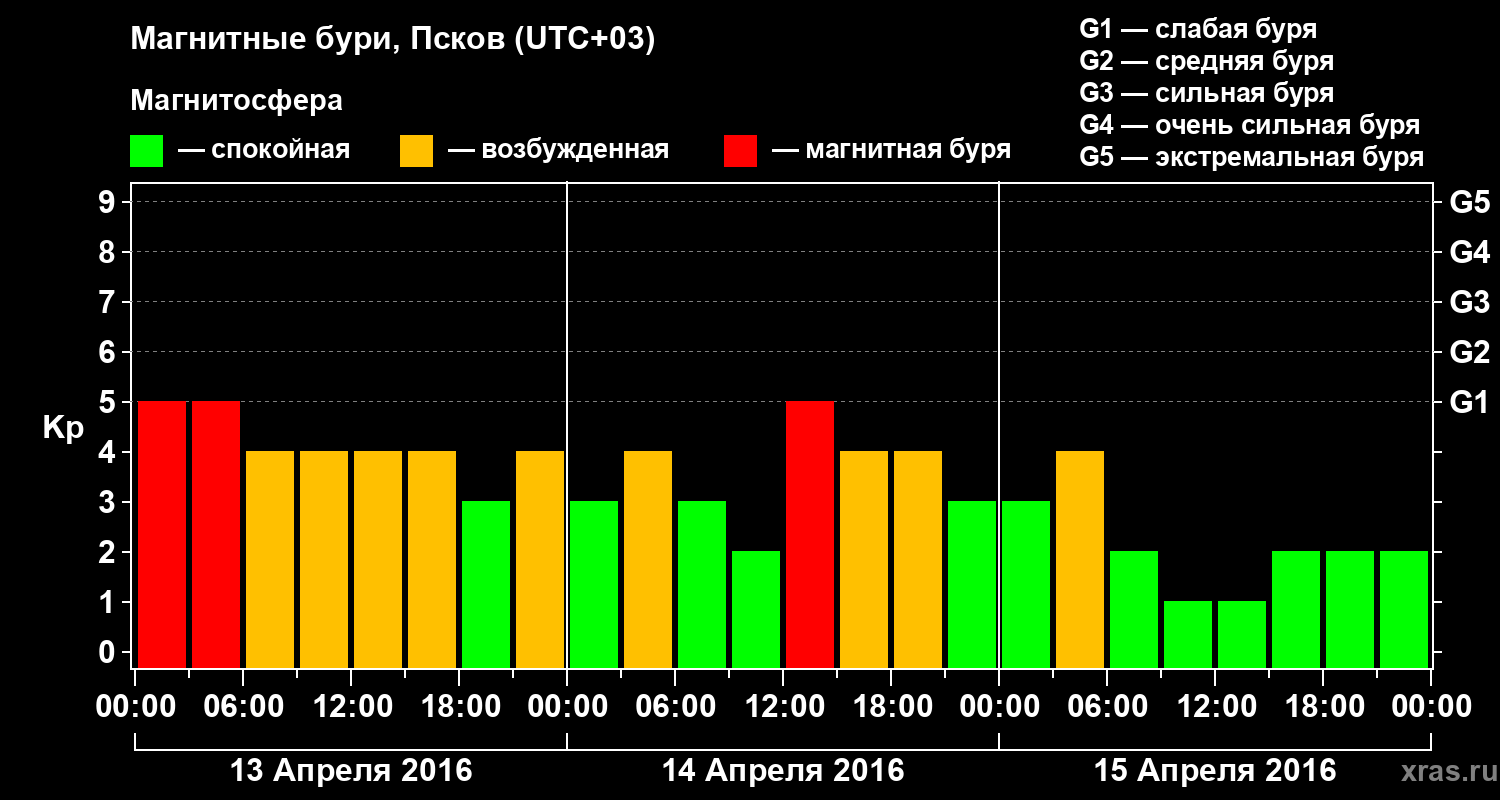The height and width of the screenshot is (800, 1500).
Task: Click the red storm bar at 12:00 on 14 April
Action: coord(810,534)
